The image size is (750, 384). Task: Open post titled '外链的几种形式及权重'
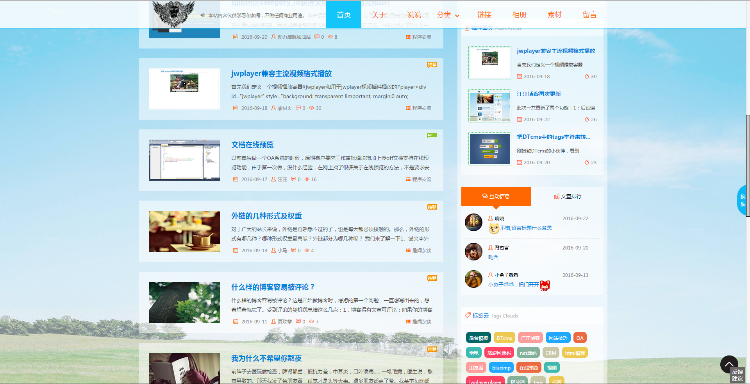coord(266,216)
